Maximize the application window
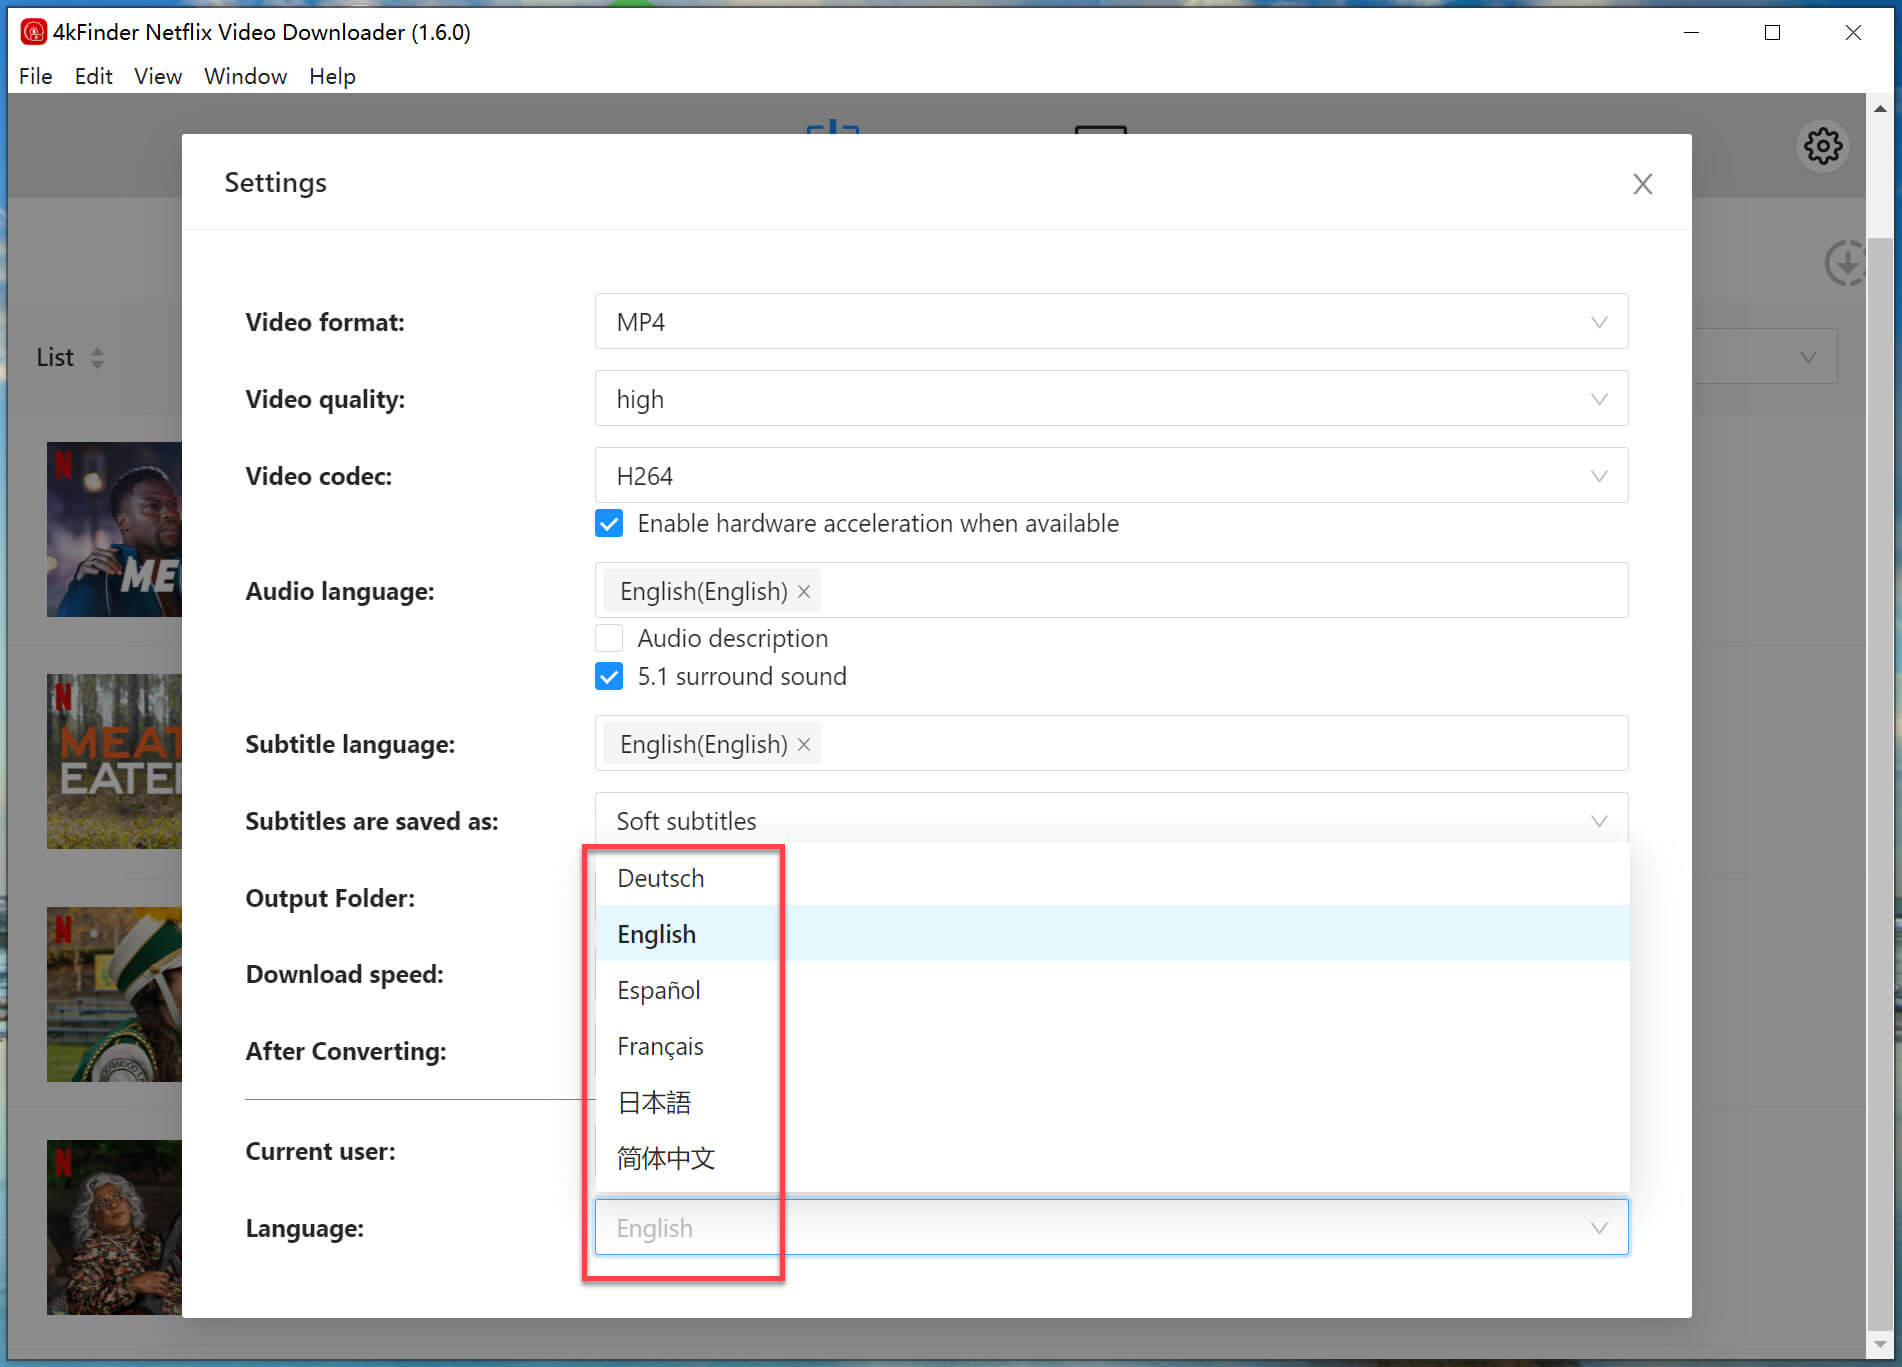 pos(1772,32)
